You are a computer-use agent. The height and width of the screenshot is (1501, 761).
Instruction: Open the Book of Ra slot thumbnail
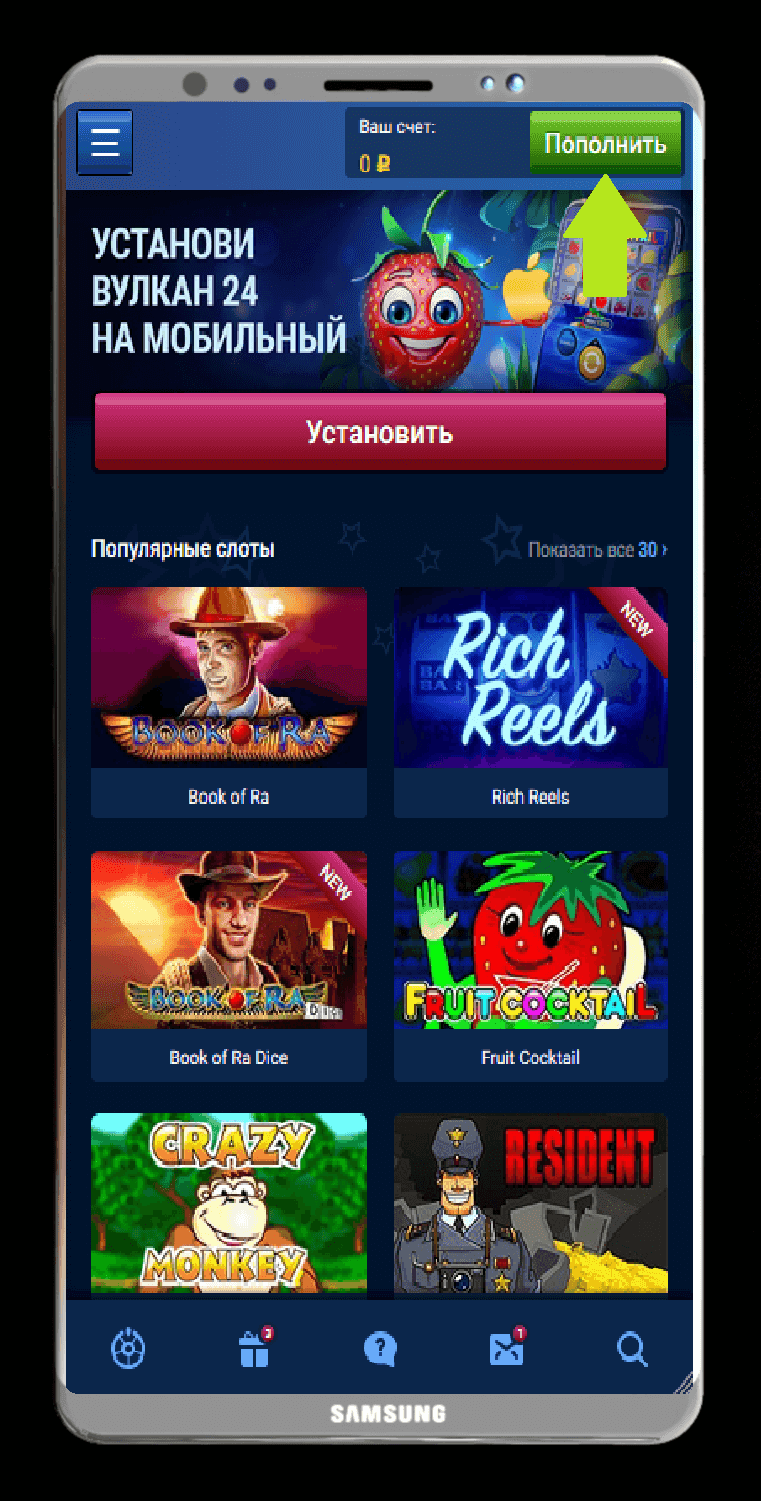pyautogui.click(x=229, y=678)
